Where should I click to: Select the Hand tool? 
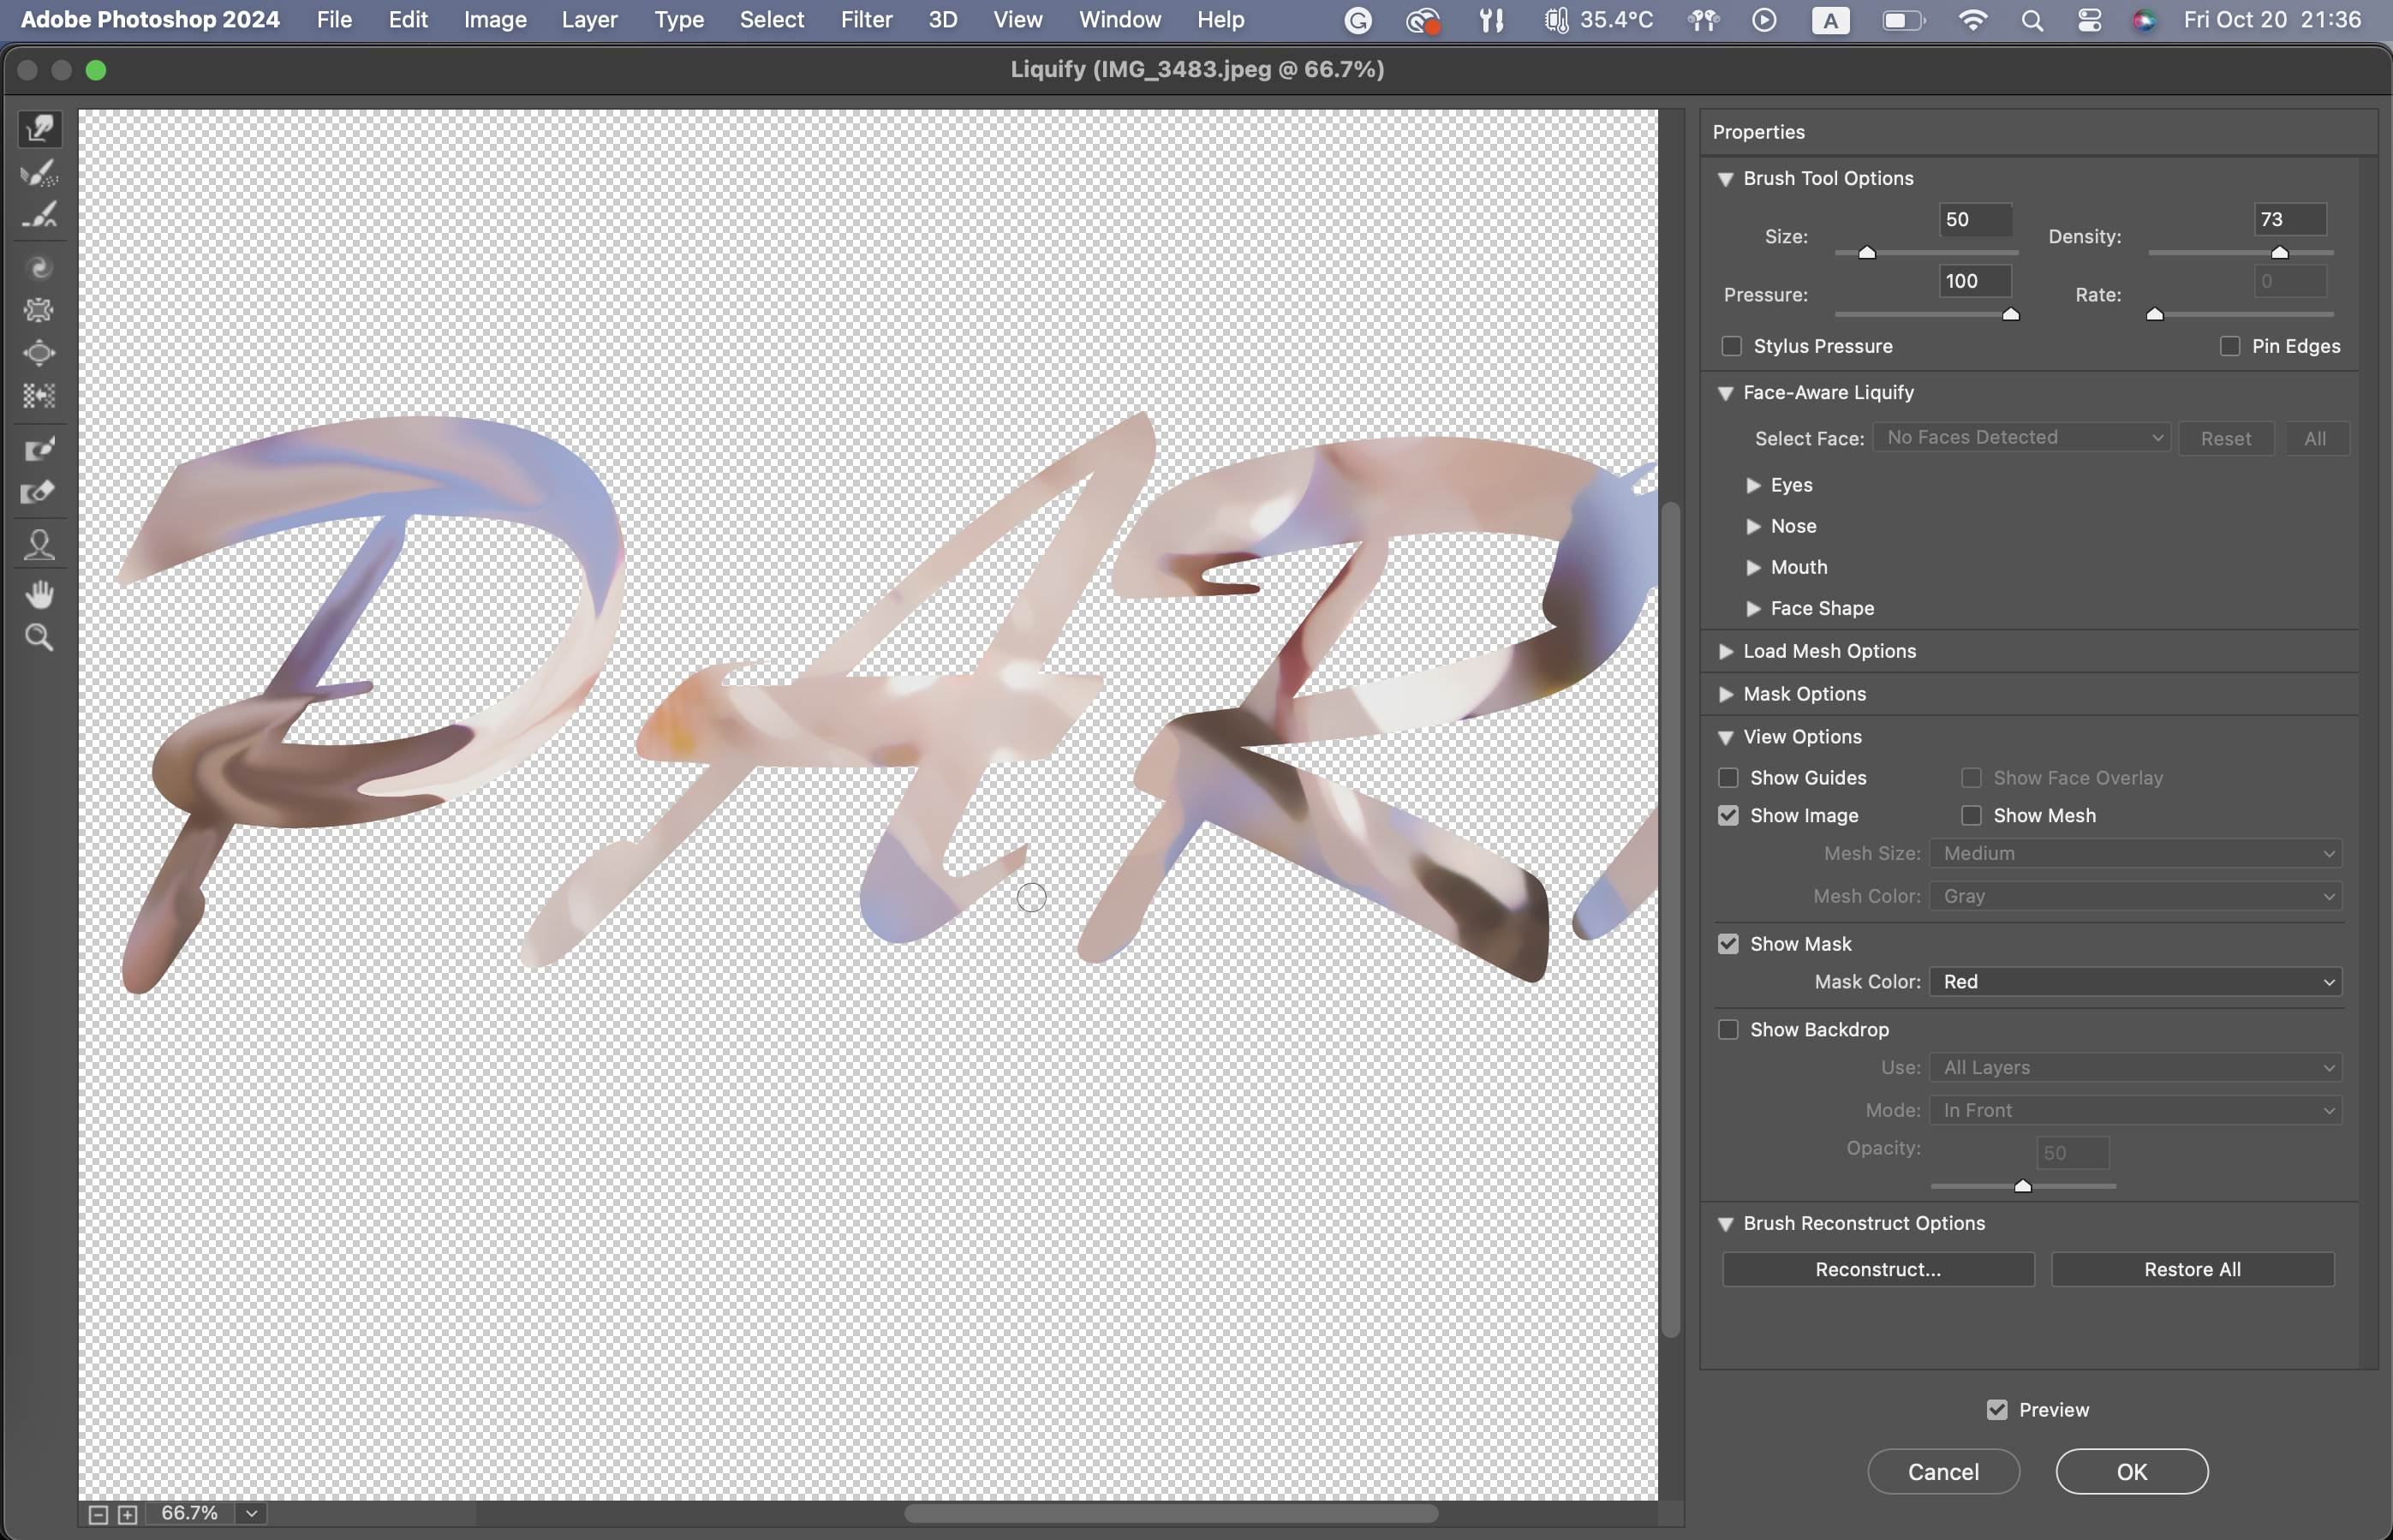click(x=40, y=595)
